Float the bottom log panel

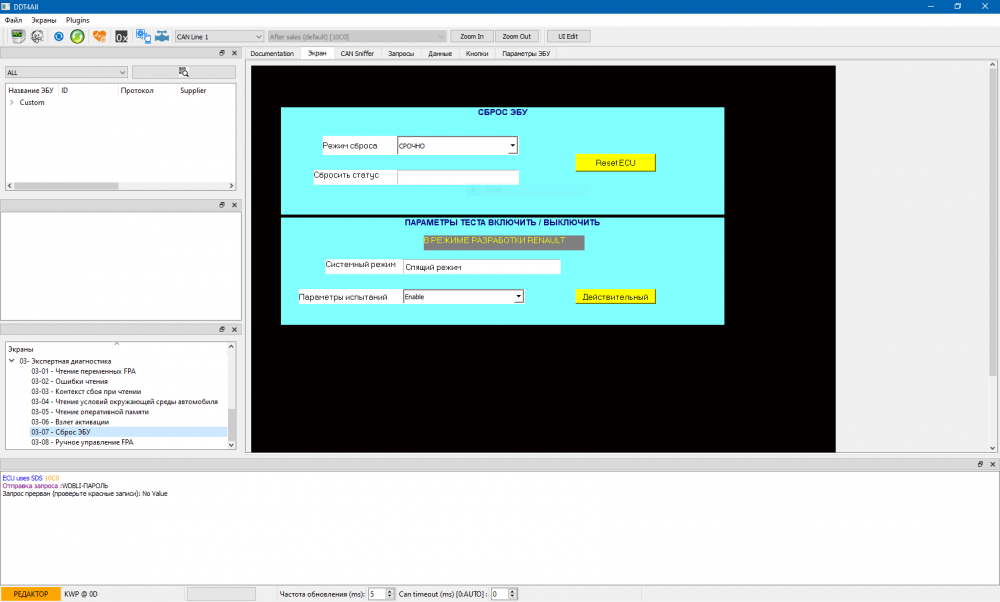click(980, 464)
